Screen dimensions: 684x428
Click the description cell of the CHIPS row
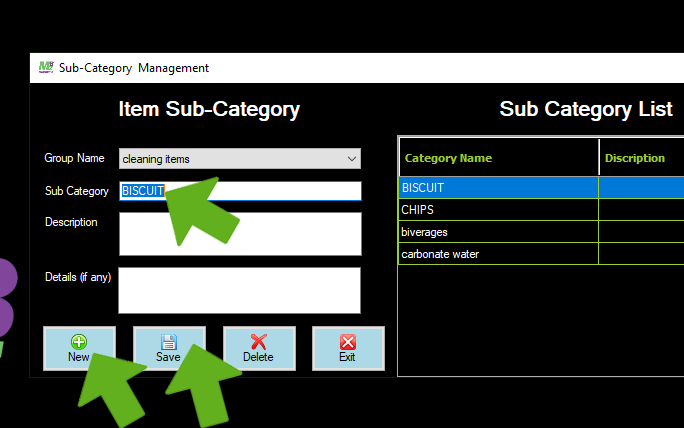click(x=640, y=210)
